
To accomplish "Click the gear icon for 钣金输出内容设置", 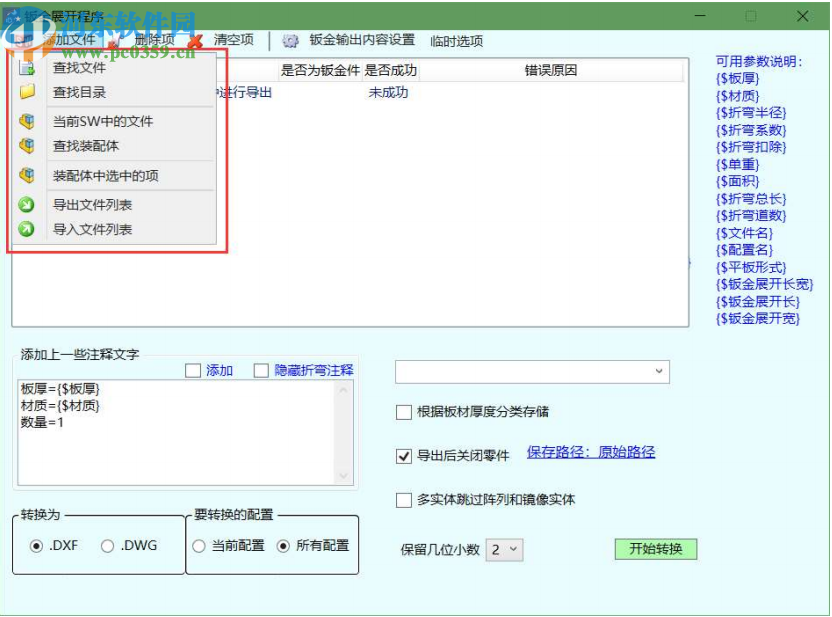I will (290, 40).
